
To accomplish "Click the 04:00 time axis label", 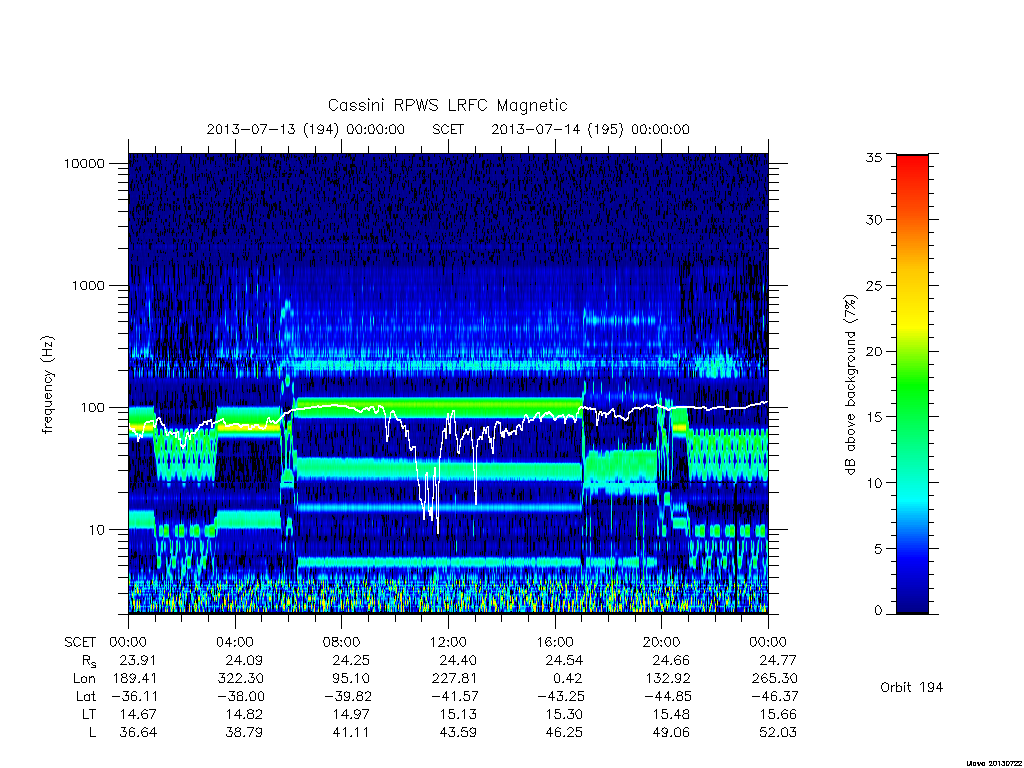I will click(235, 643).
